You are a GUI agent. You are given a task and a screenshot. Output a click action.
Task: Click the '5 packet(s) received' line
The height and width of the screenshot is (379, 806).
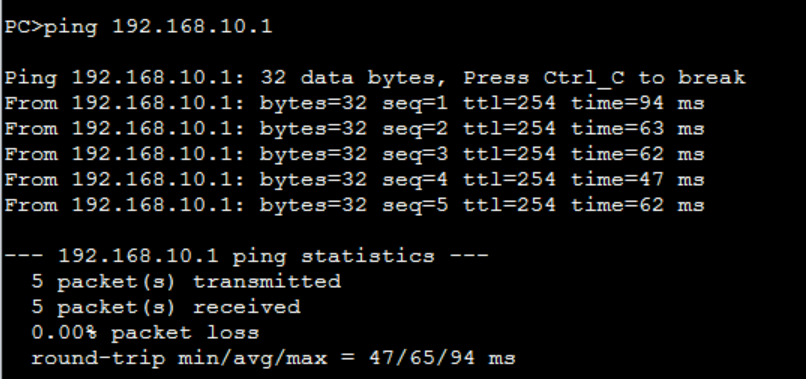pos(166,307)
